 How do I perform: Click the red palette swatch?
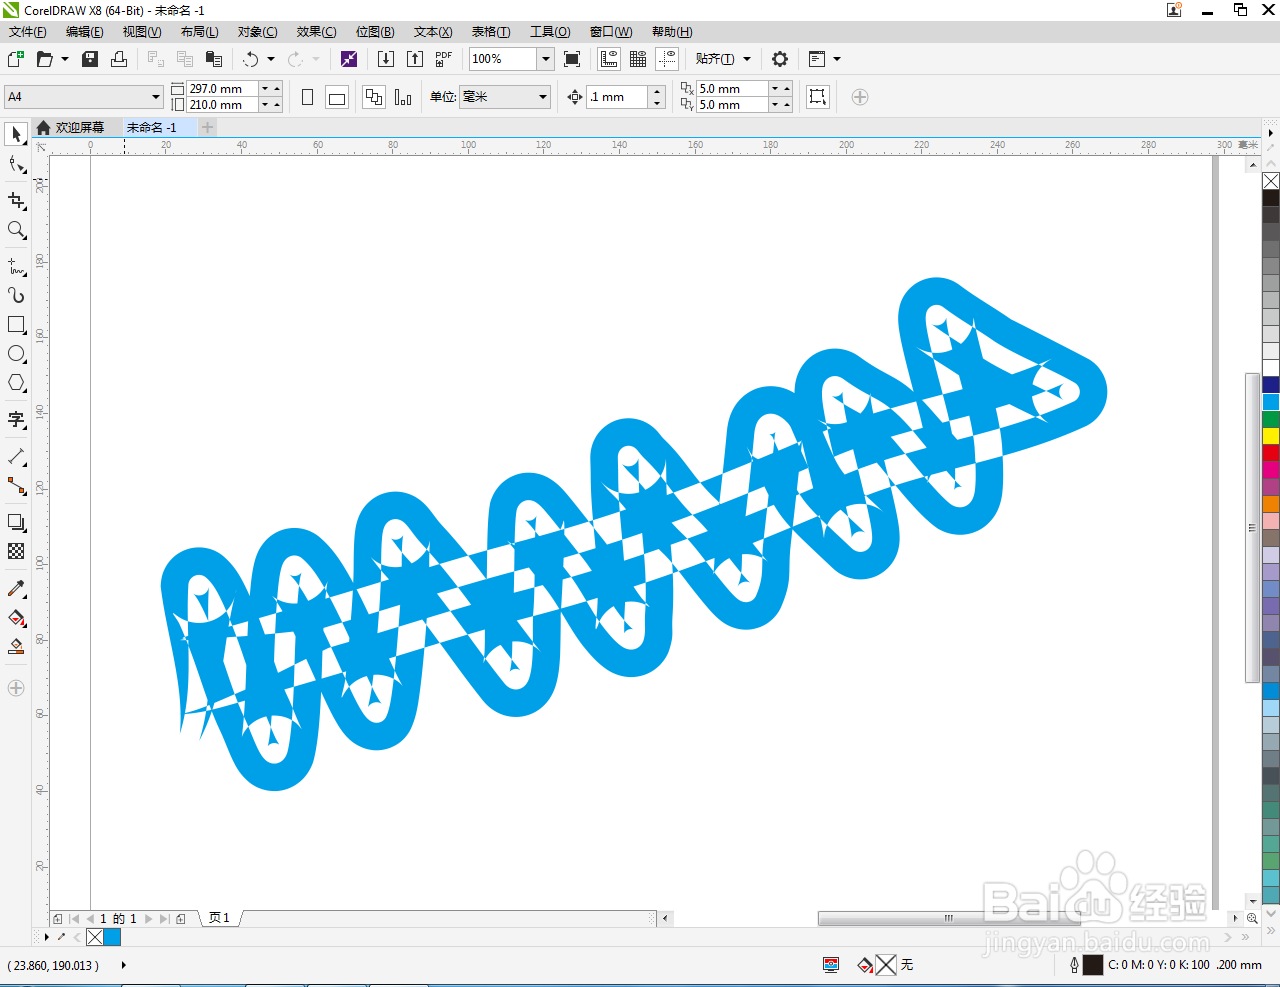tap(1271, 453)
